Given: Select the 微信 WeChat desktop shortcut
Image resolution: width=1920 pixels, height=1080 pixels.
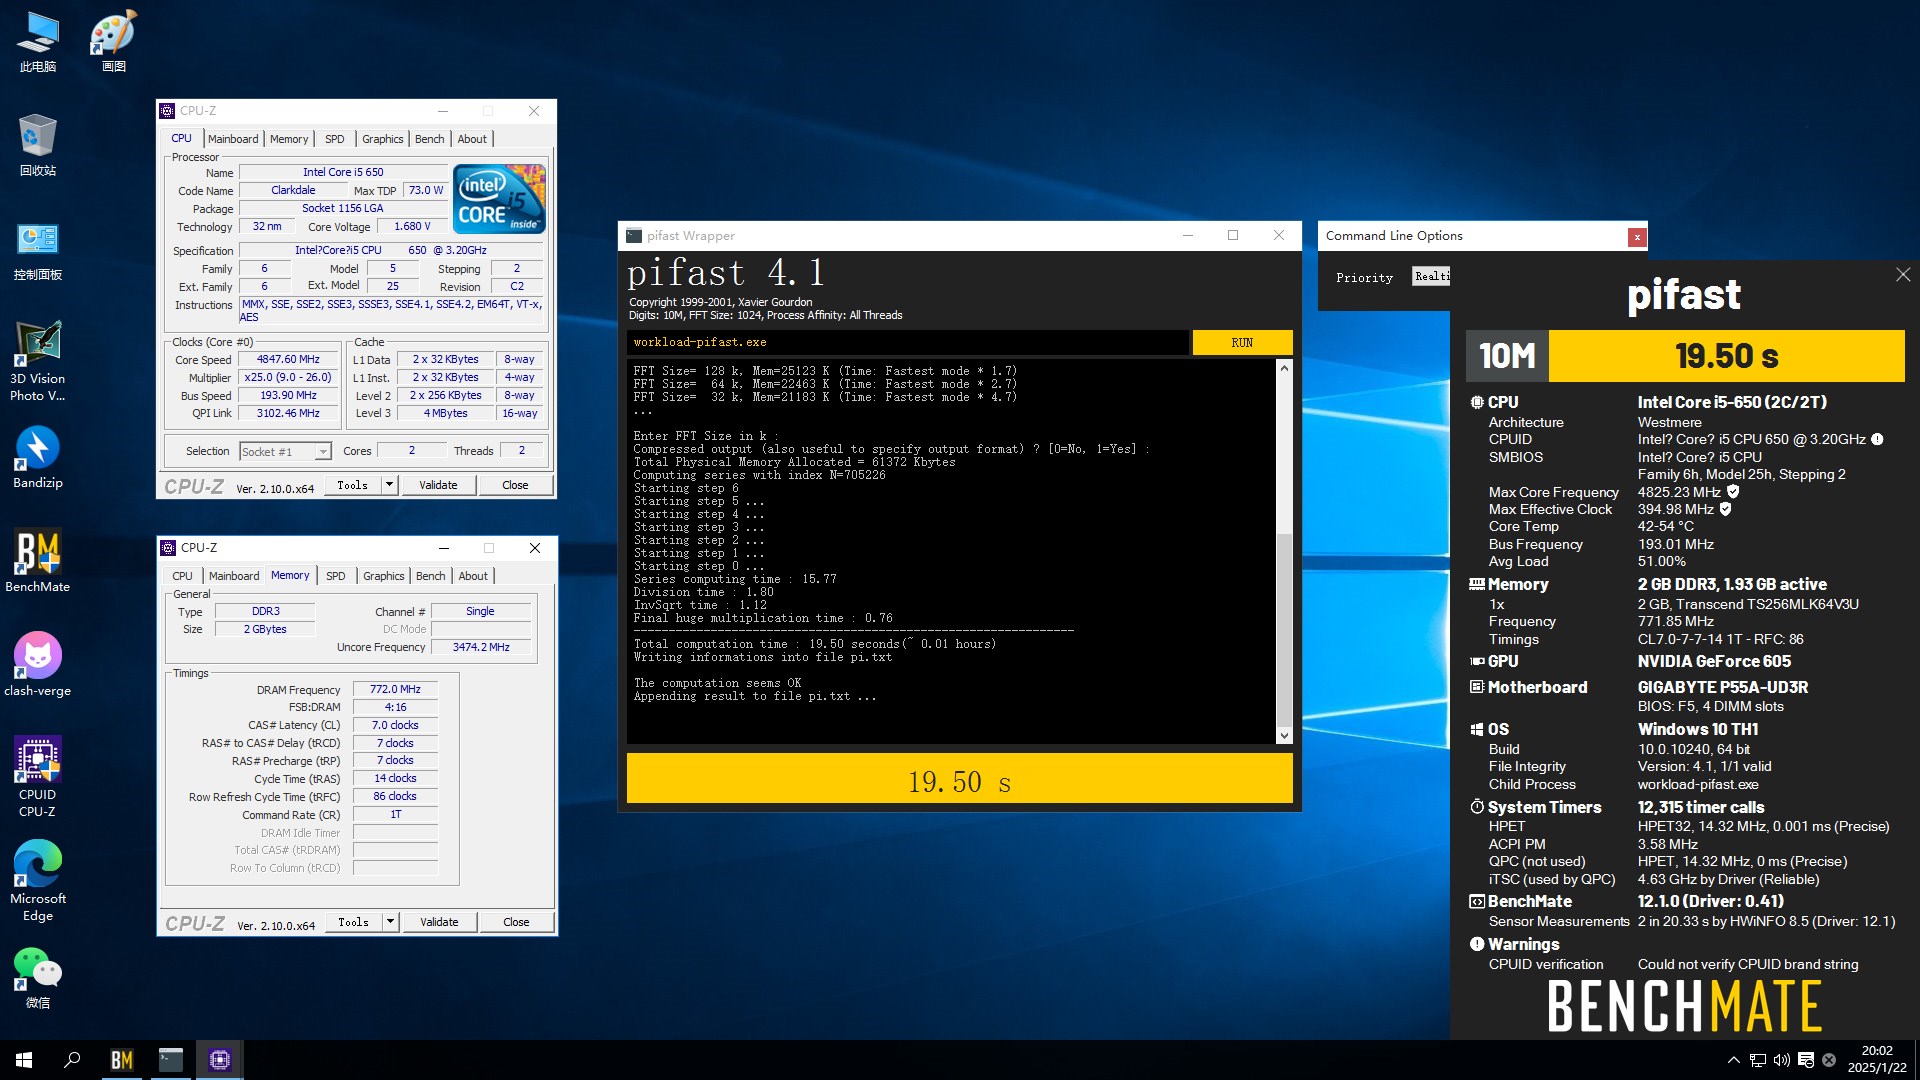Looking at the screenshot, I should point(38,978).
